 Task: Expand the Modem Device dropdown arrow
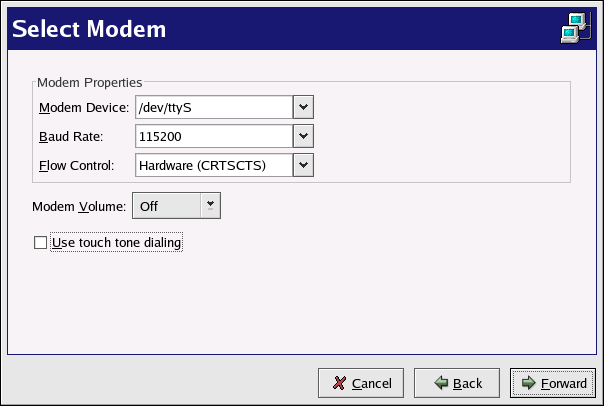coord(304,107)
